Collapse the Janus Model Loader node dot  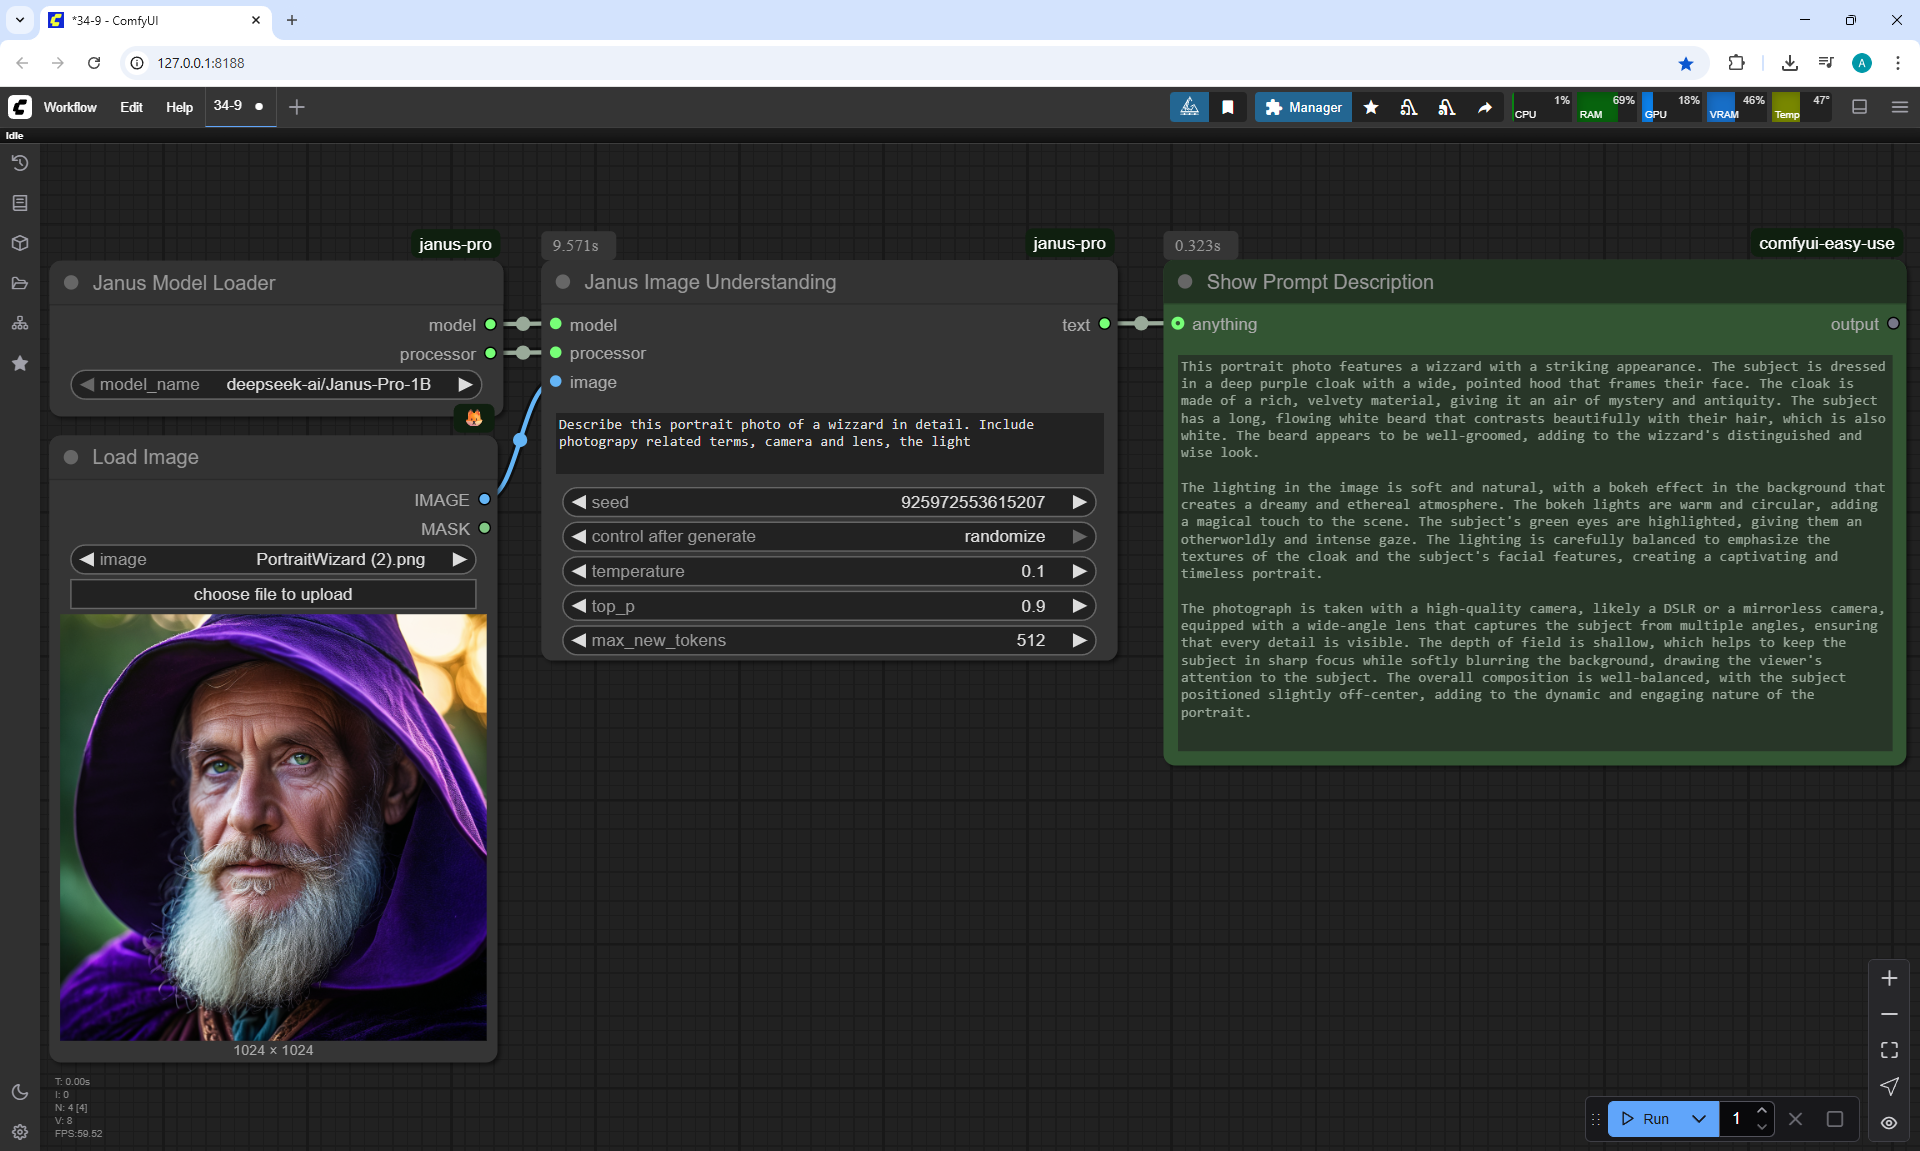pos(71,283)
